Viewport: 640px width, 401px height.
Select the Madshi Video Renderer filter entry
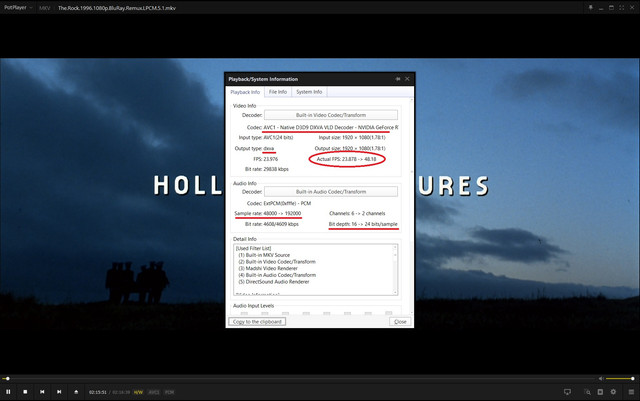tap(268, 268)
